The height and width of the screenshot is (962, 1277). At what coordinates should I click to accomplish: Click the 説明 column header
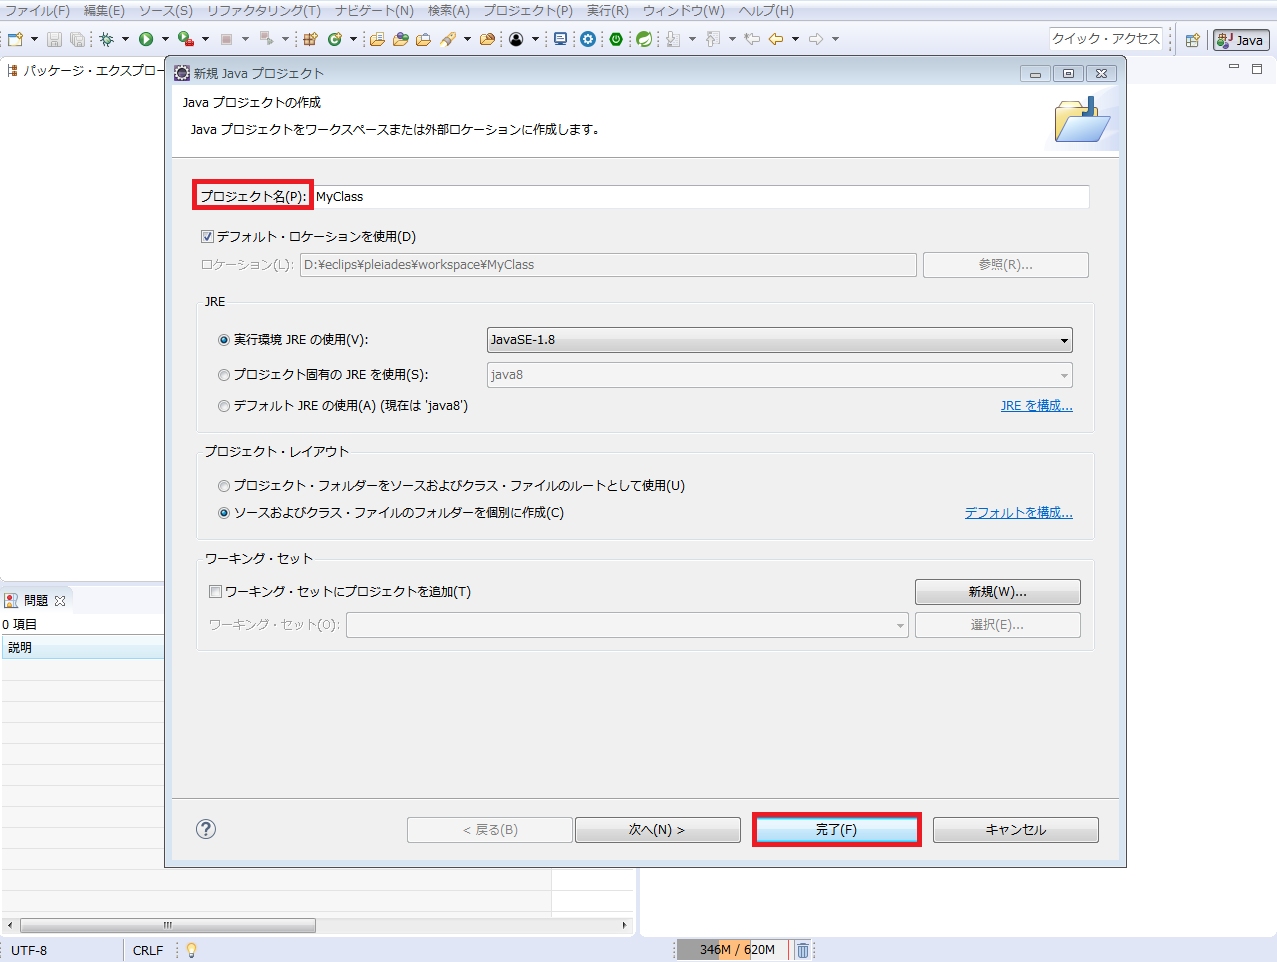82,648
